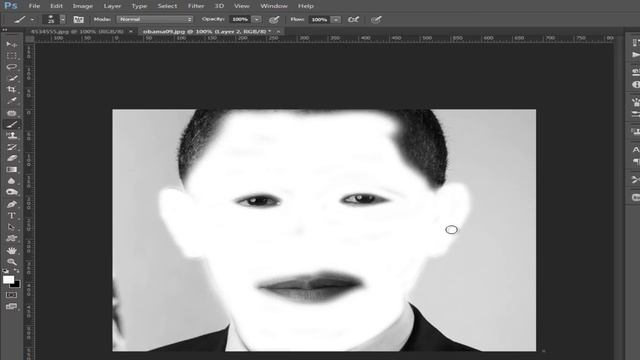The image size is (640, 360).
Task: Open the blending Mode dropdown
Action: [x=155, y=19]
